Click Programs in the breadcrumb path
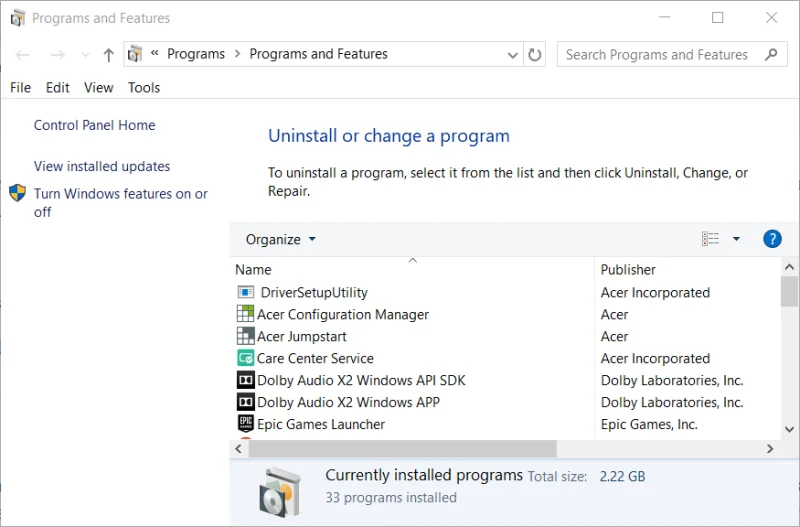Image resolution: width=800 pixels, height=527 pixels. (196, 54)
